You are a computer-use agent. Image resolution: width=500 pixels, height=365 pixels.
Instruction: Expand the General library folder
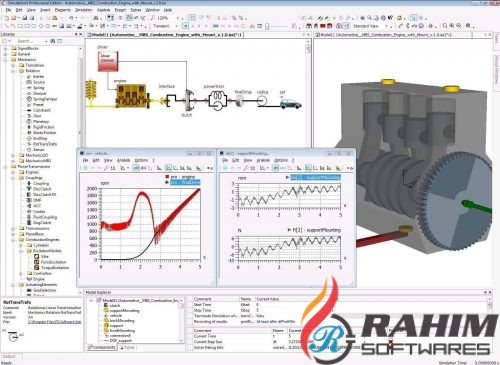pos(6,54)
